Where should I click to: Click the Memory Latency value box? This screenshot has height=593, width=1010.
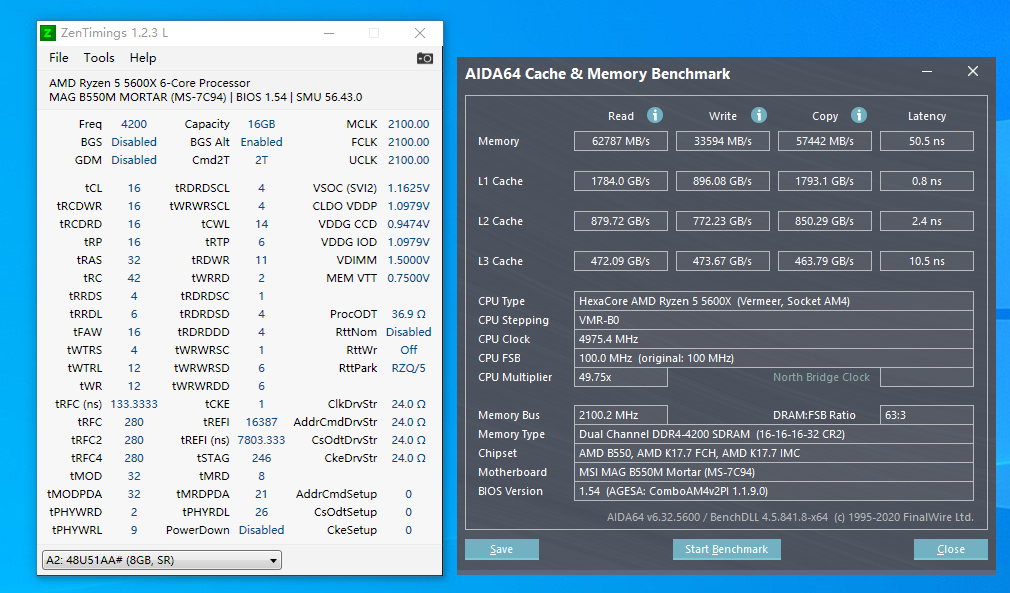926,141
